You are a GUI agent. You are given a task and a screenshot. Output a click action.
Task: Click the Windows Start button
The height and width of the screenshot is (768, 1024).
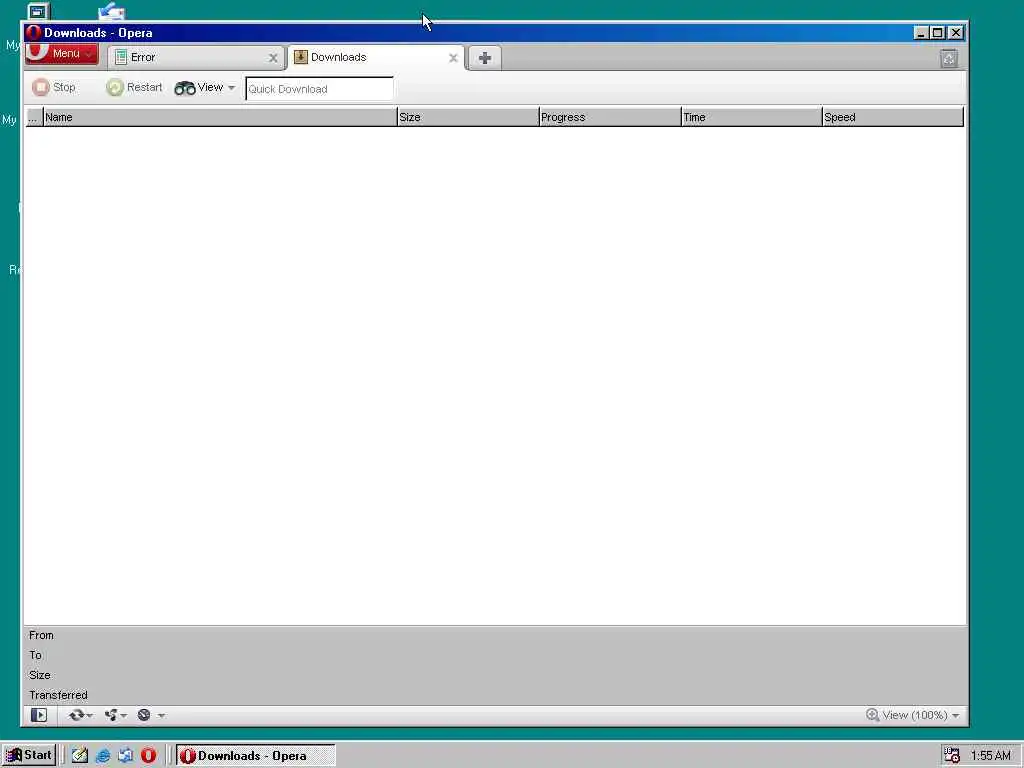pyautogui.click(x=29, y=755)
